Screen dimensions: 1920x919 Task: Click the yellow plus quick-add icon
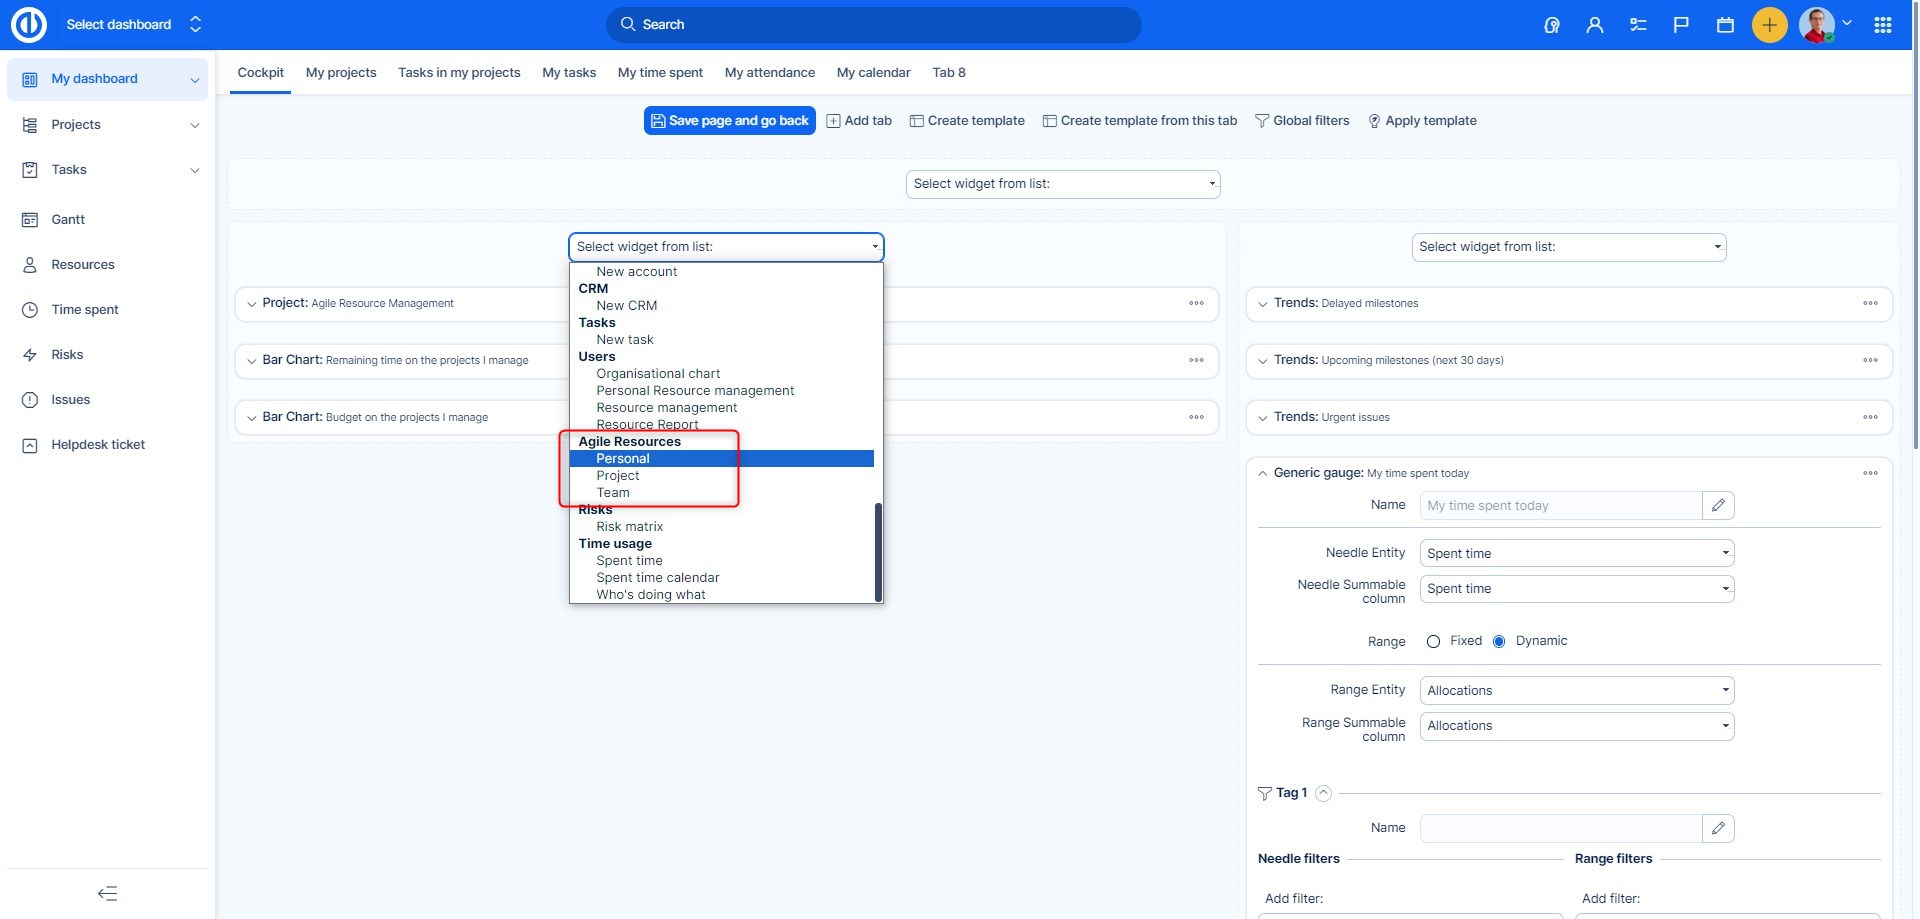click(1769, 25)
